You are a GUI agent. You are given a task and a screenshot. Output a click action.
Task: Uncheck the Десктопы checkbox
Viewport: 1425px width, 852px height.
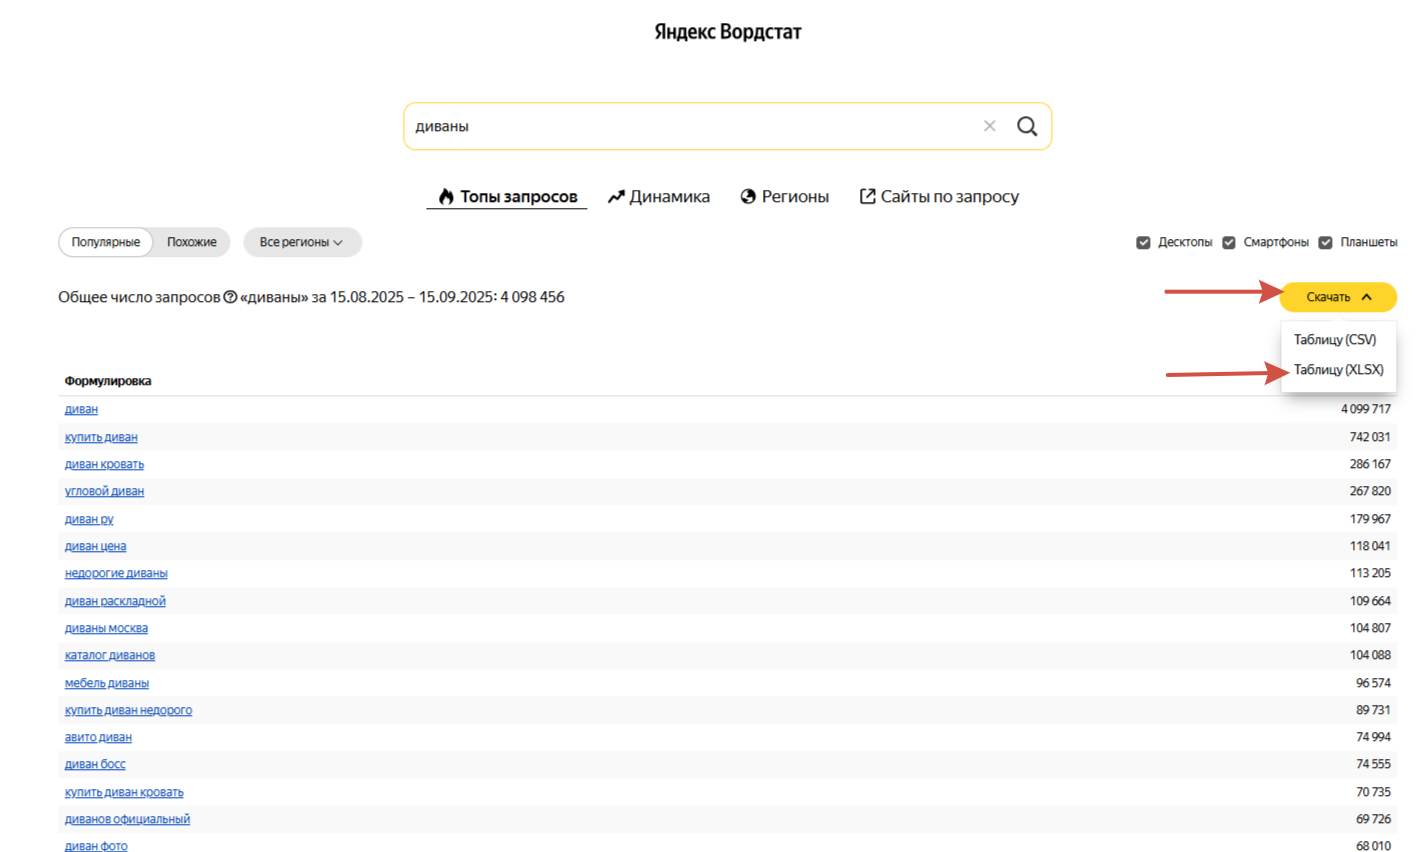coord(1143,242)
